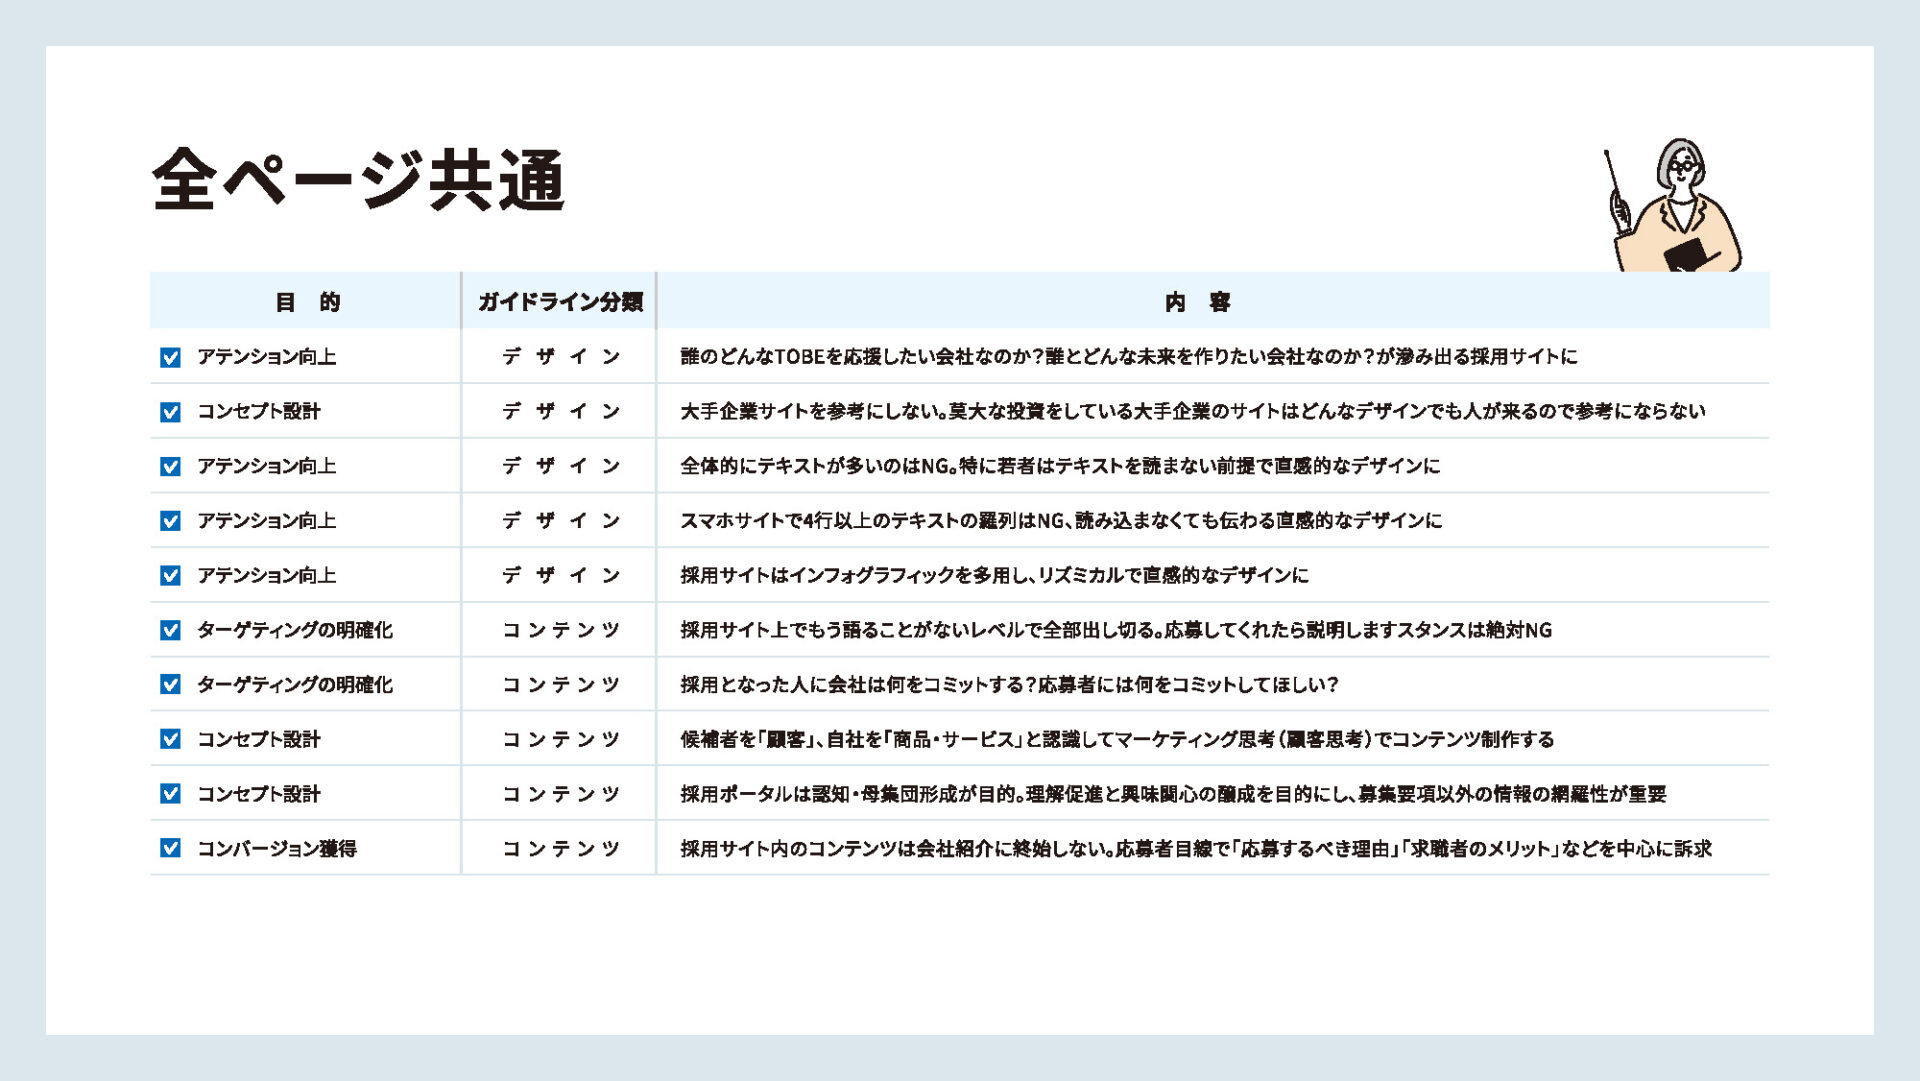Viewport: 1920px width, 1081px height.
Task: Select the 全ページ共通 page title
Action: [x=359, y=180]
